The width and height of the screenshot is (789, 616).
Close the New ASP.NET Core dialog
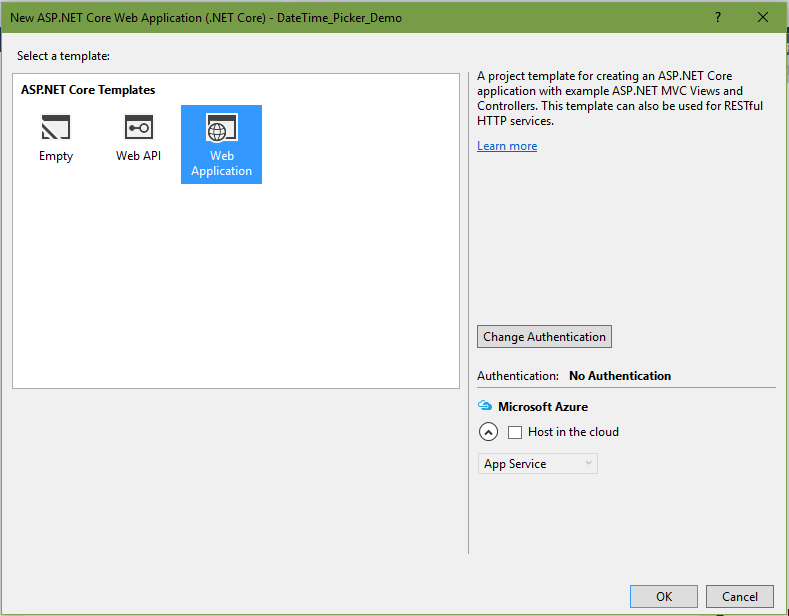click(x=763, y=18)
